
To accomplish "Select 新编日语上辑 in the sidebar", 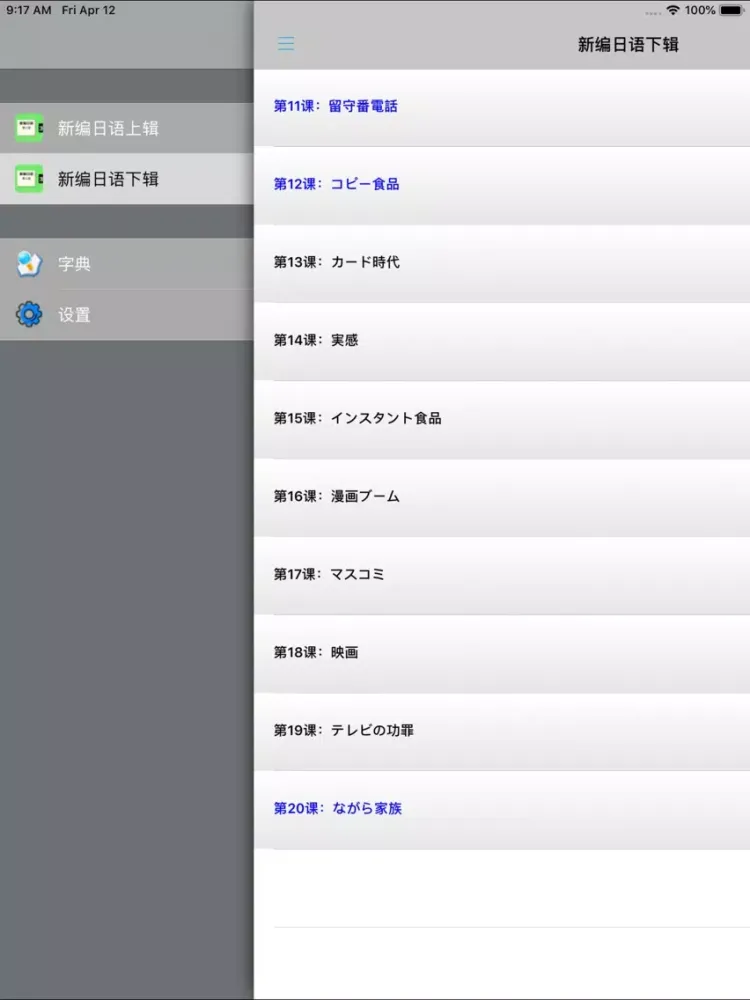I will 127,128.
